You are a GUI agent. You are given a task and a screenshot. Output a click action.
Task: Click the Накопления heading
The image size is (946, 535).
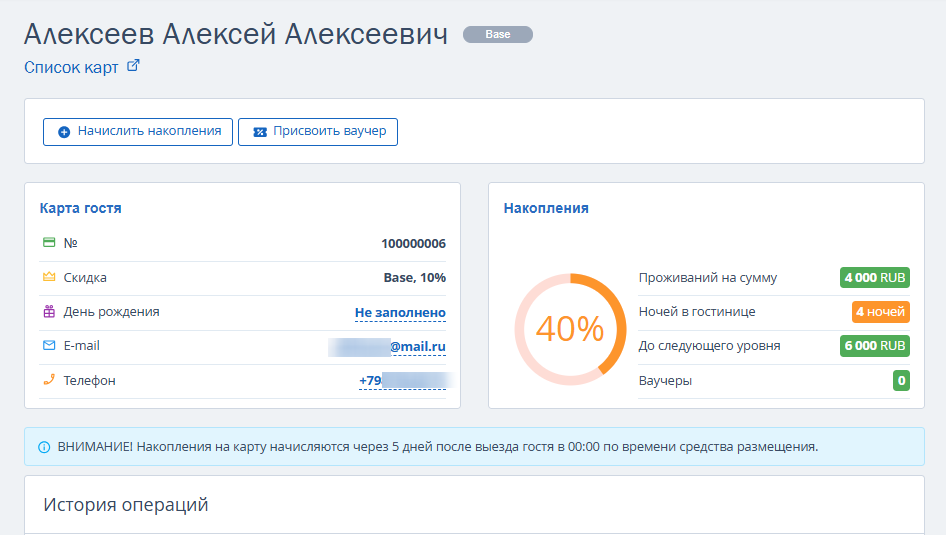pyautogui.click(x=546, y=208)
